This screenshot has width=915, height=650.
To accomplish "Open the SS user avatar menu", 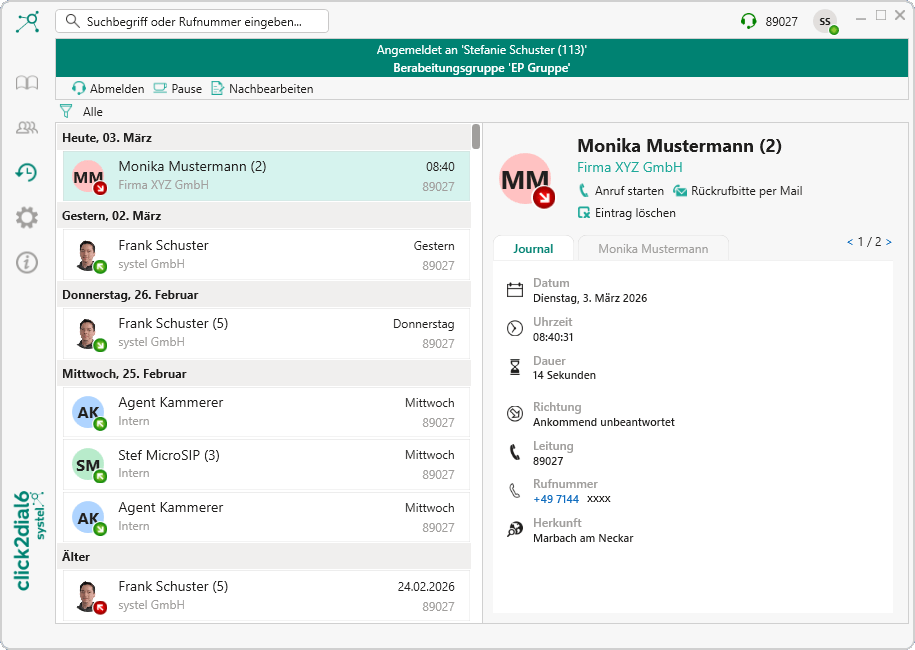I will tap(825, 21).
